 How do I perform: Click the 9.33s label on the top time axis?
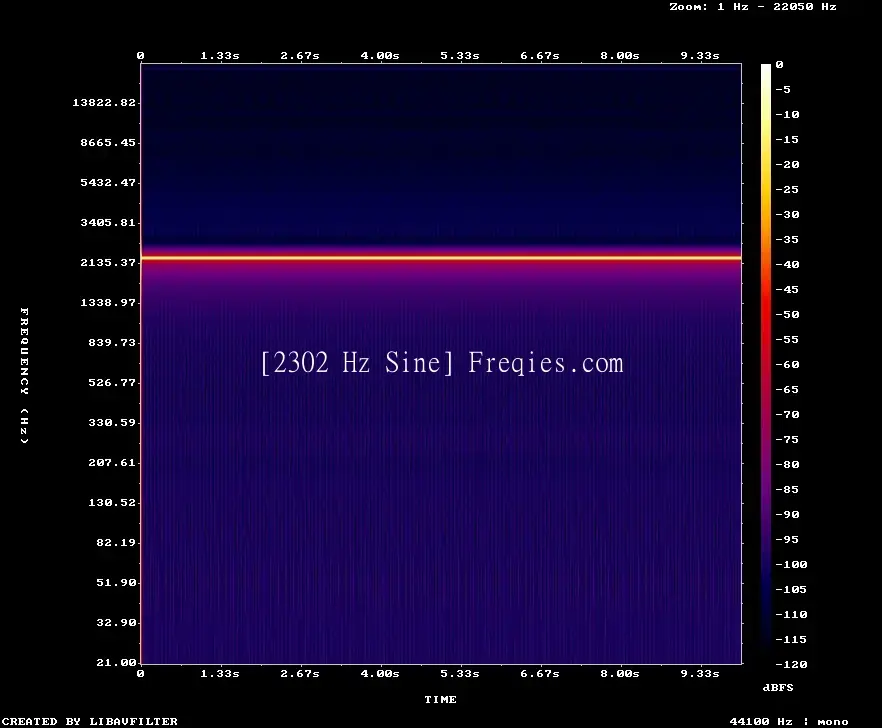coord(700,55)
